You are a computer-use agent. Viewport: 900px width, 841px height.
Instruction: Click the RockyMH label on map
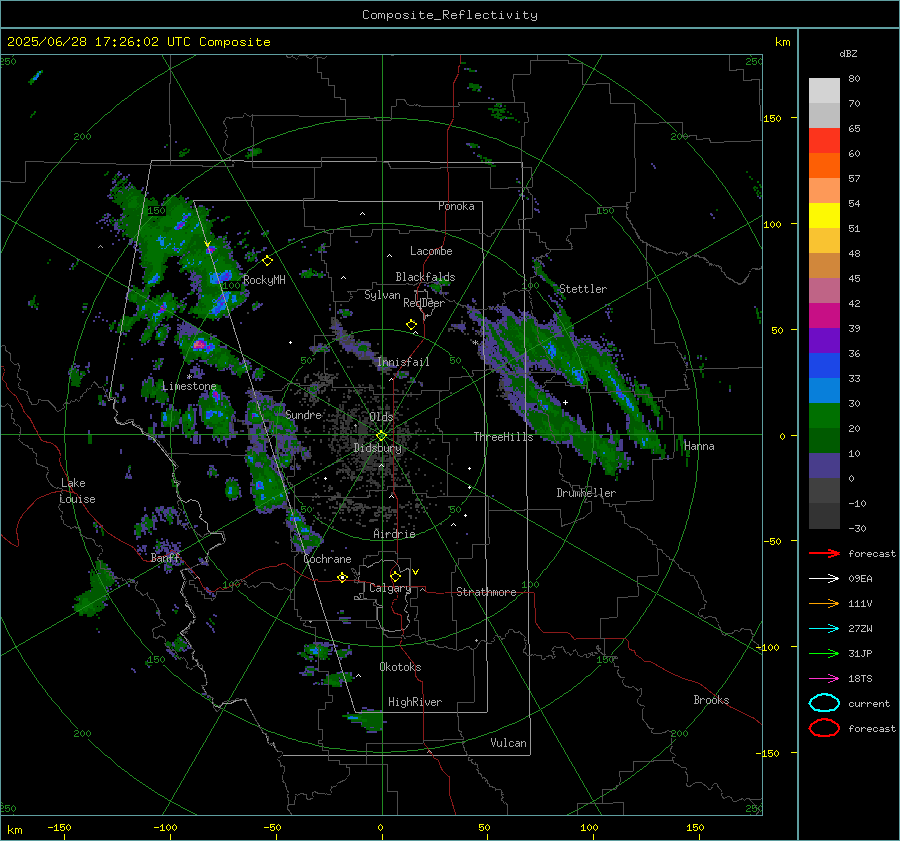coord(264,280)
